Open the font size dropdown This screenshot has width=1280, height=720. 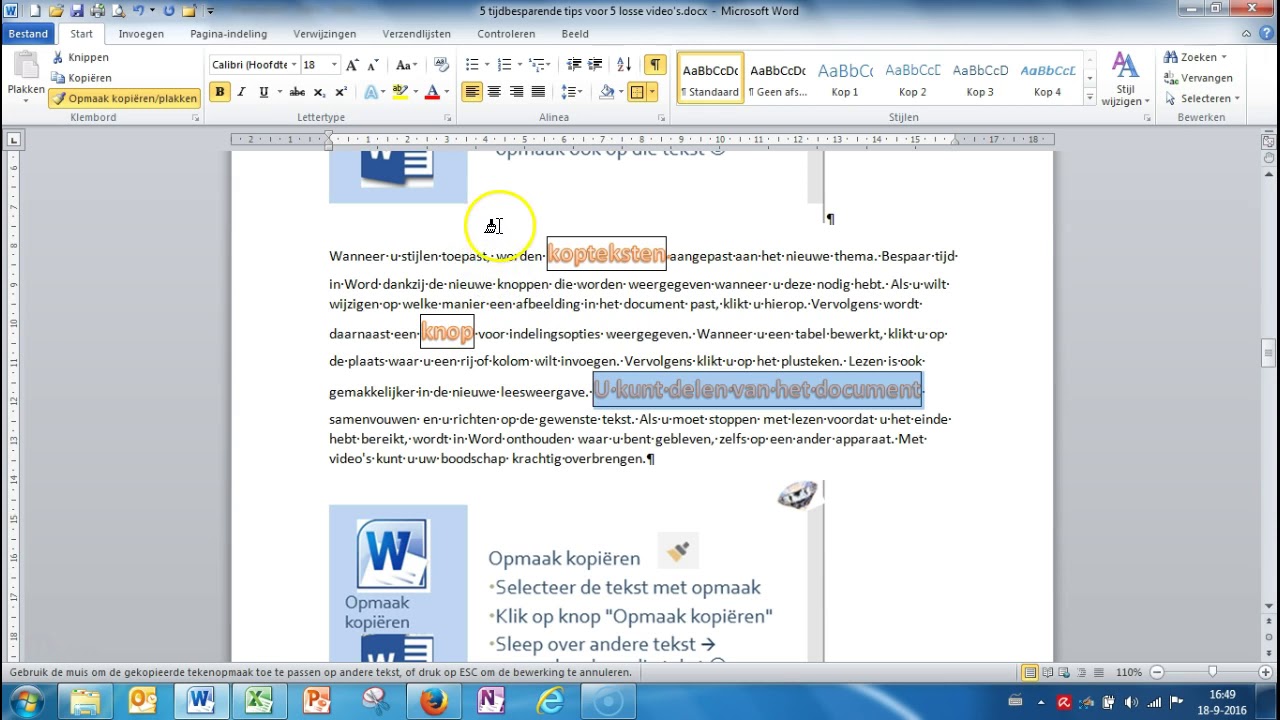[334, 65]
